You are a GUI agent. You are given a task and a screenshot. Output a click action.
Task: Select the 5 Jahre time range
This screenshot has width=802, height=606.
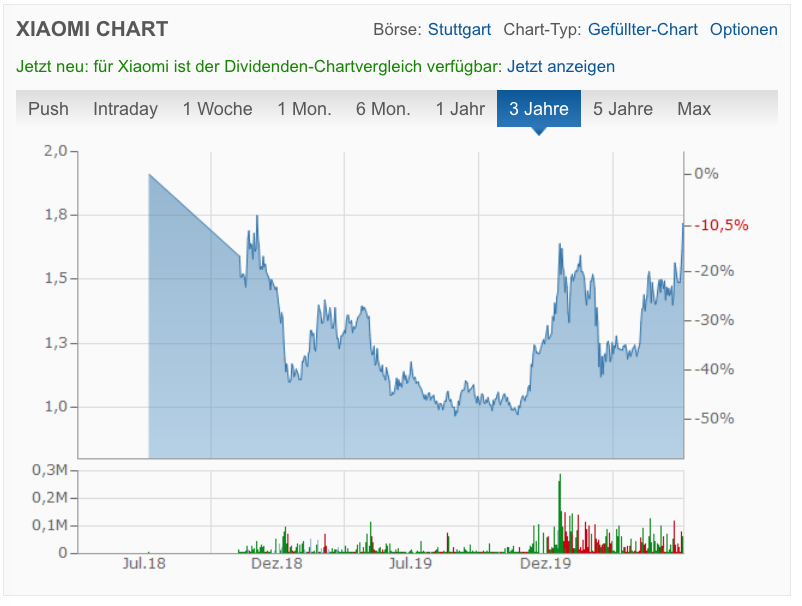tap(622, 109)
